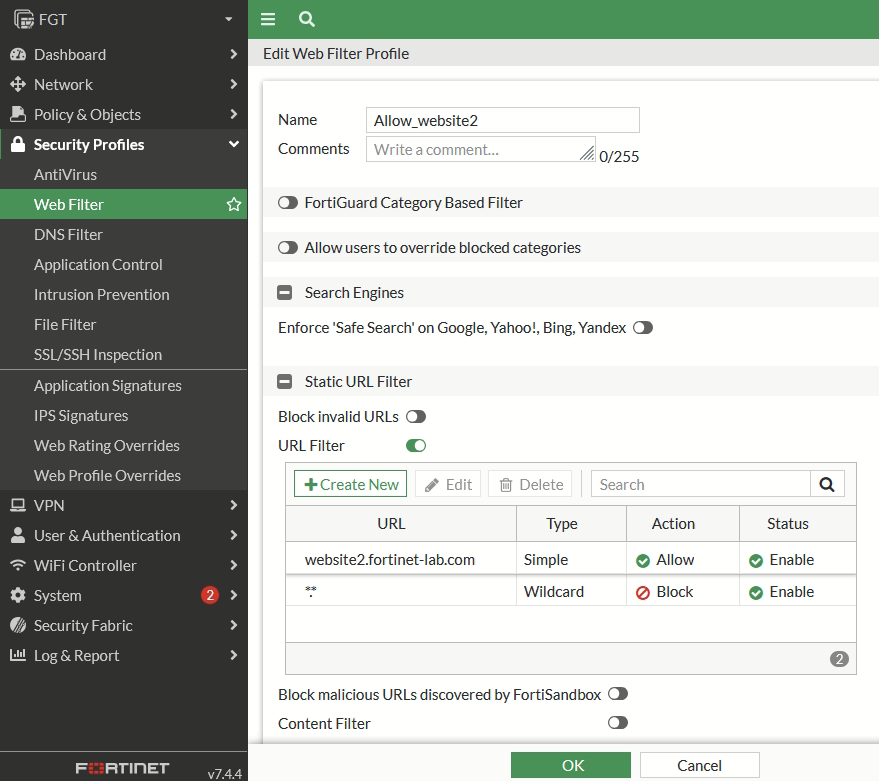
Task: Click the Create New button
Action: pos(351,484)
